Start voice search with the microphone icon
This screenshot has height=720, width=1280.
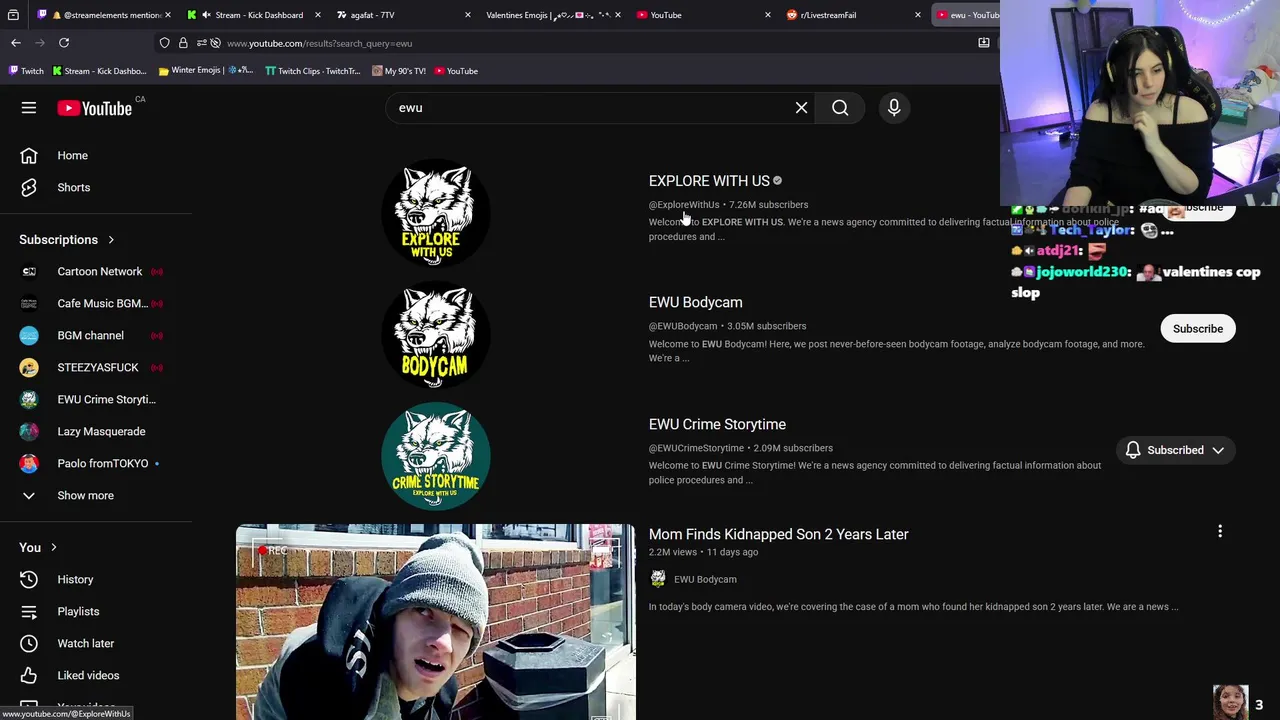pyautogui.click(x=894, y=108)
